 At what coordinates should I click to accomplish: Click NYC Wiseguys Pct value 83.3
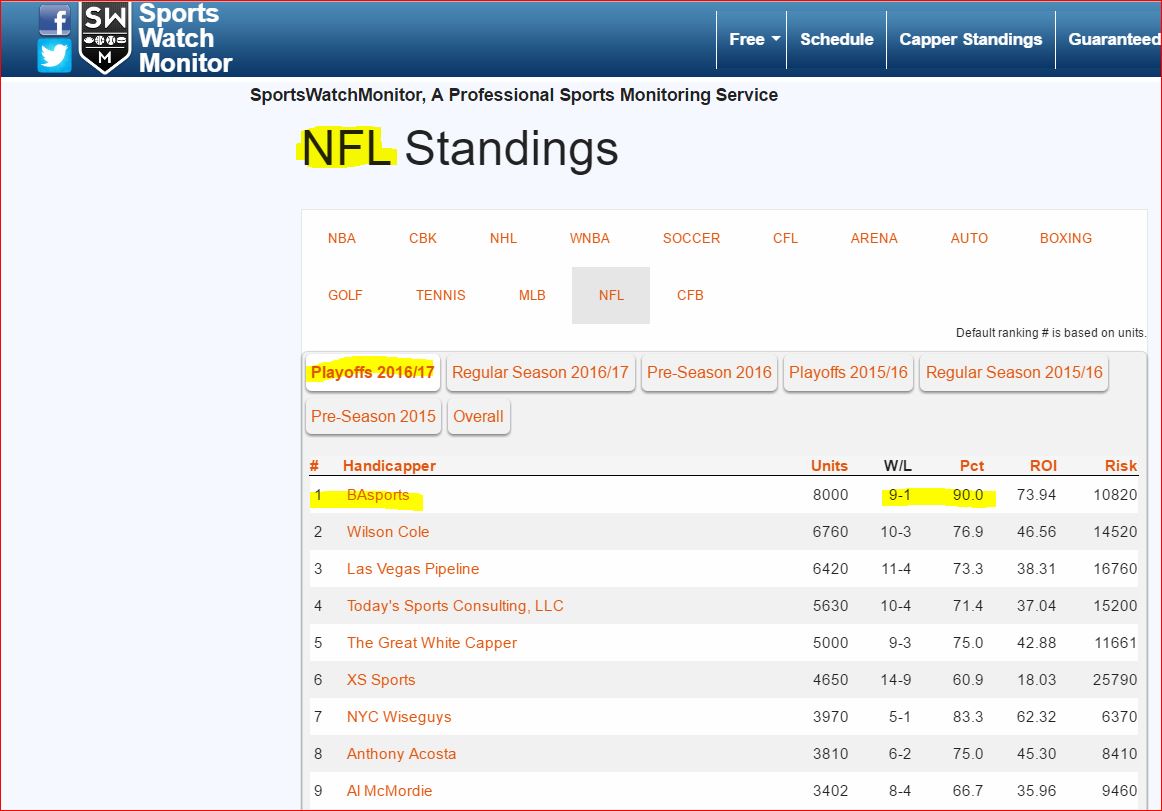(x=968, y=717)
